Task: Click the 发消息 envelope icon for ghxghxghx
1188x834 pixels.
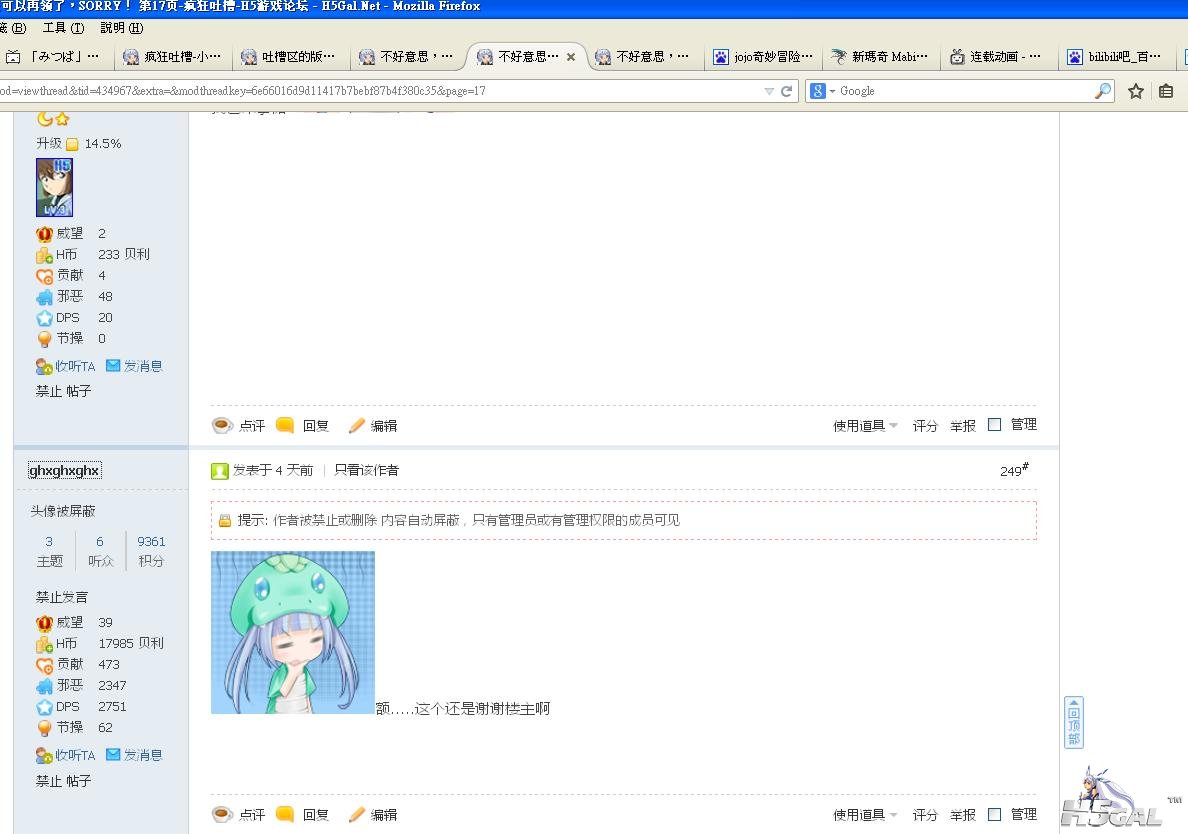Action: point(113,754)
